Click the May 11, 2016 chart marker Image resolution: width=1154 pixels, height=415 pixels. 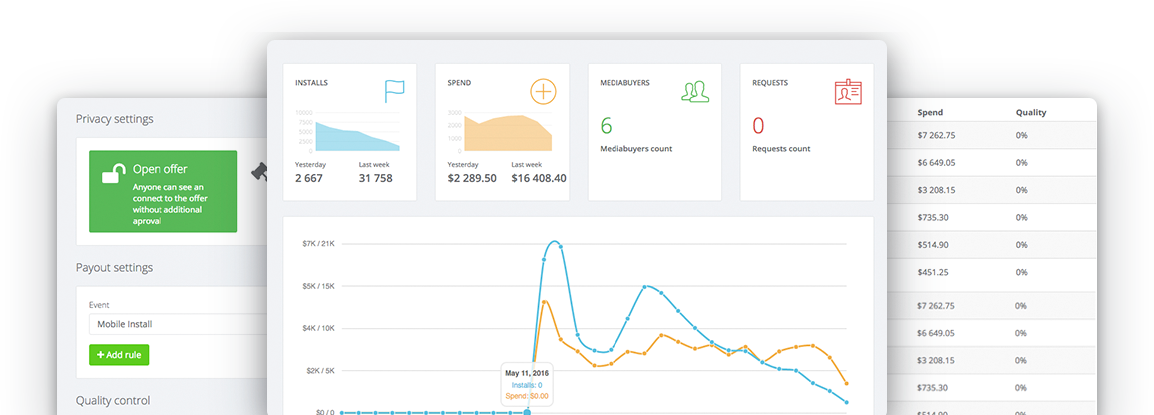pyautogui.click(x=527, y=412)
